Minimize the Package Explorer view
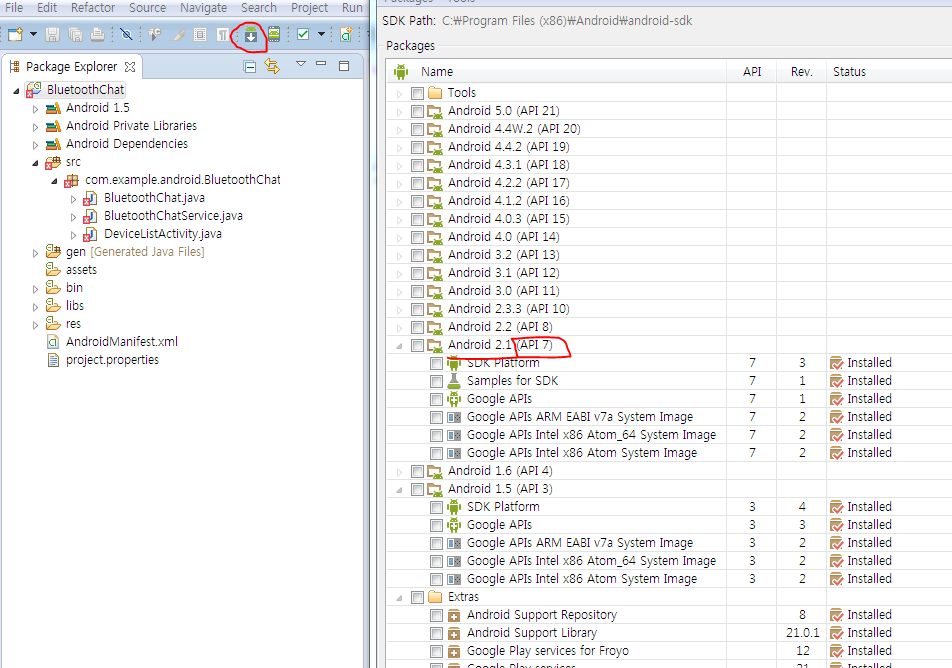 [321, 64]
